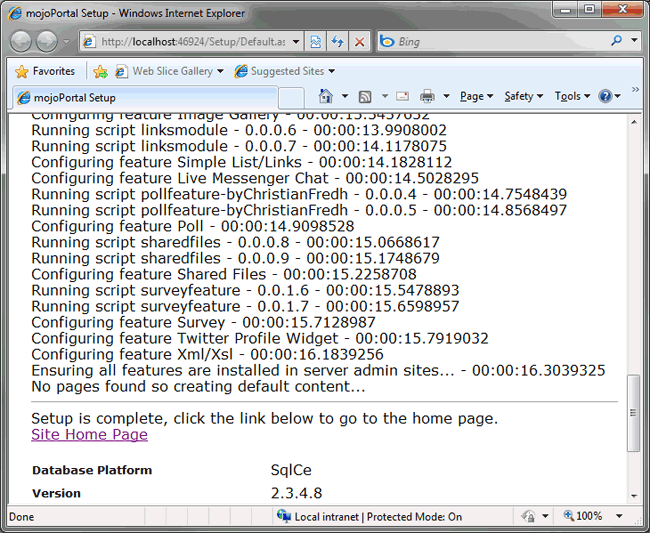Image resolution: width=650 pixels, height=533 pixels.
Task: Click the Print icon
Action: (x=427, y=96)
